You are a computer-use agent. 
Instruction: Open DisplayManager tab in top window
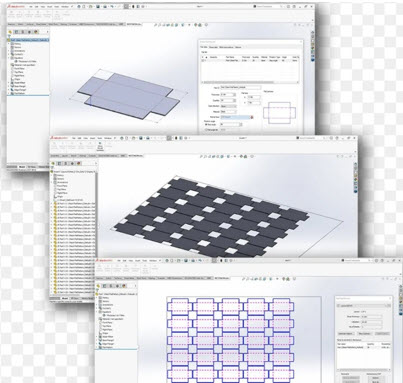click(36, 32)
